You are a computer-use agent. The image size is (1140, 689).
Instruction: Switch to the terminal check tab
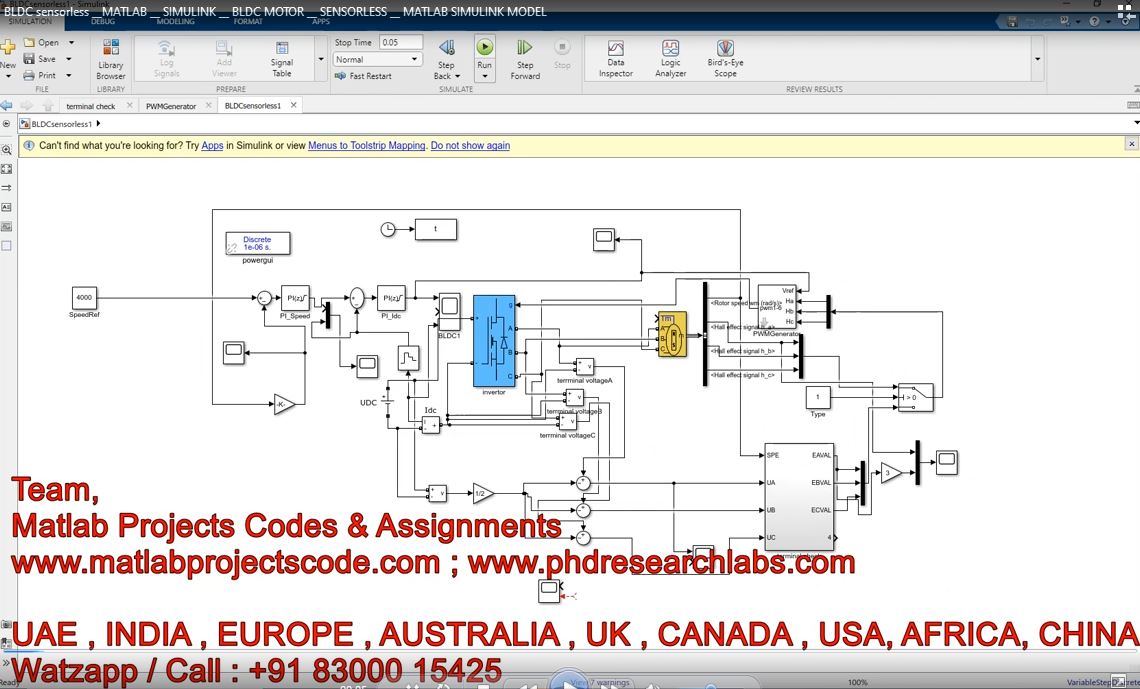pyautogui.click(x=90, y=106)
